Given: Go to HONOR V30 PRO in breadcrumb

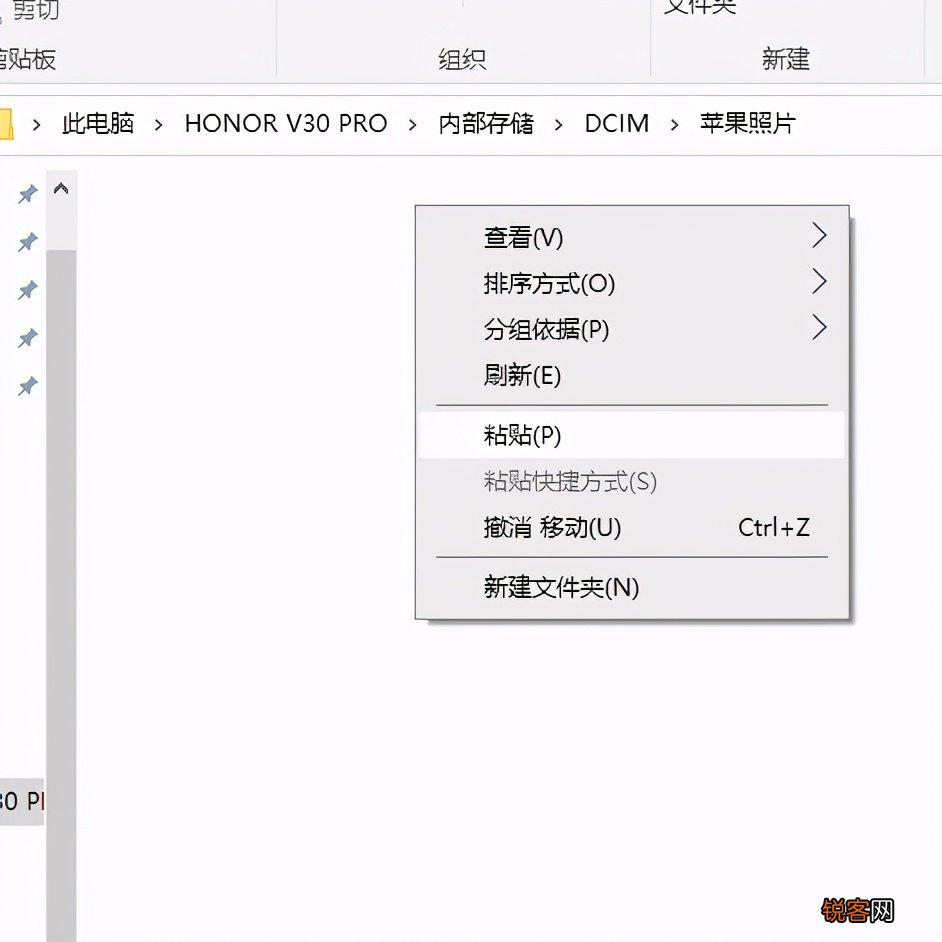Looking at the screenshot, I should click(x=286, y=124).
